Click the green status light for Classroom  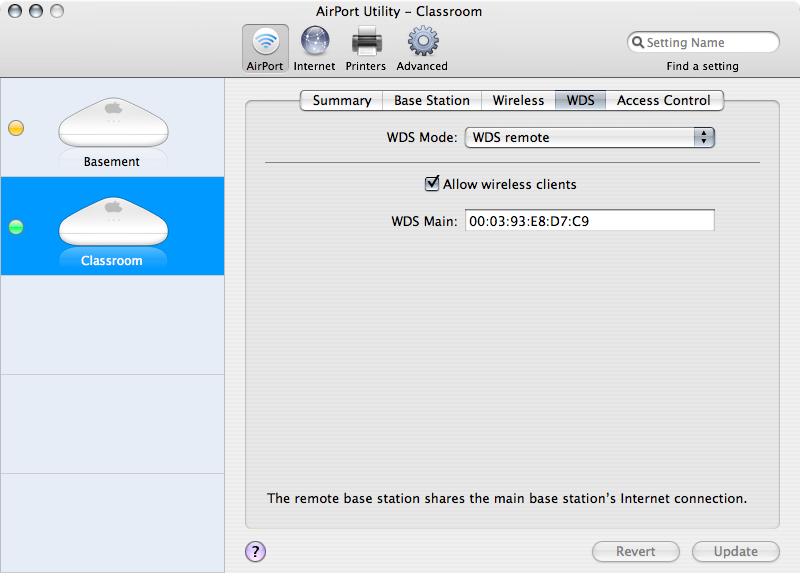16,227
